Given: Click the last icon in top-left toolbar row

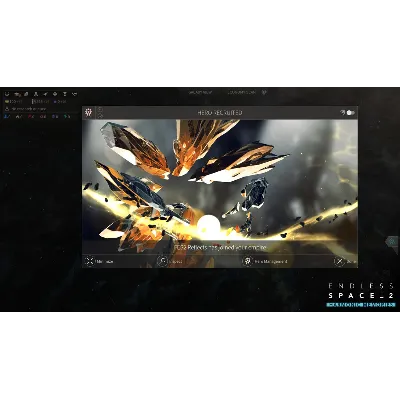Looking at the screenshot, I should point(75,94).
